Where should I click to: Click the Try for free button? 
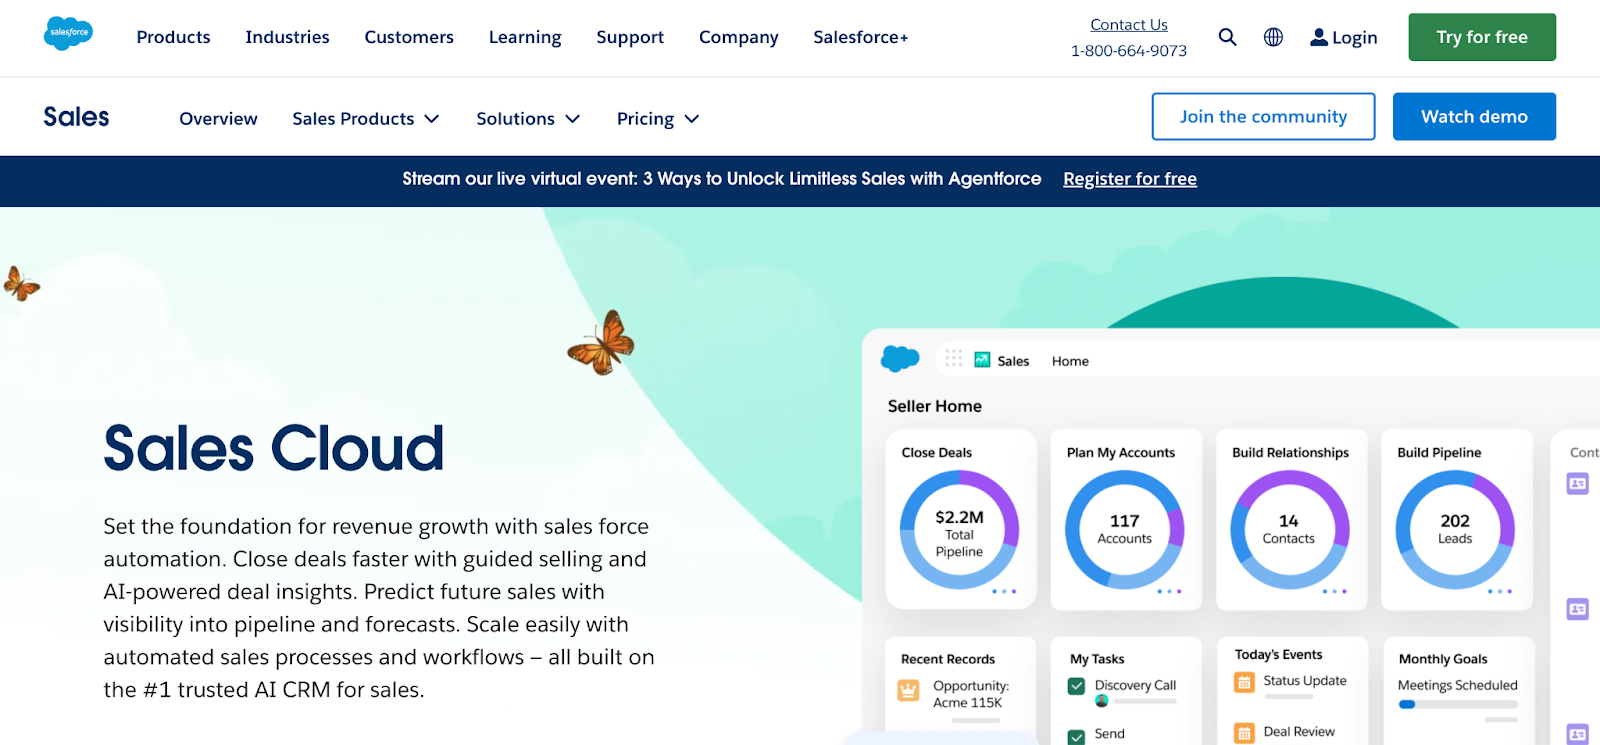coord(1481,37)
